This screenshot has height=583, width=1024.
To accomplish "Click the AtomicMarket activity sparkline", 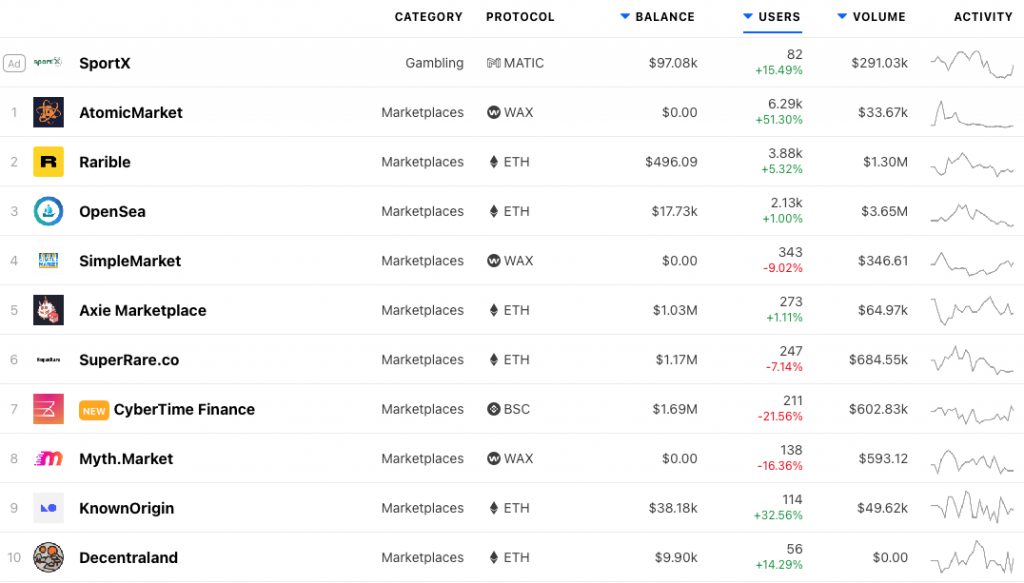I will click(972, 114).
